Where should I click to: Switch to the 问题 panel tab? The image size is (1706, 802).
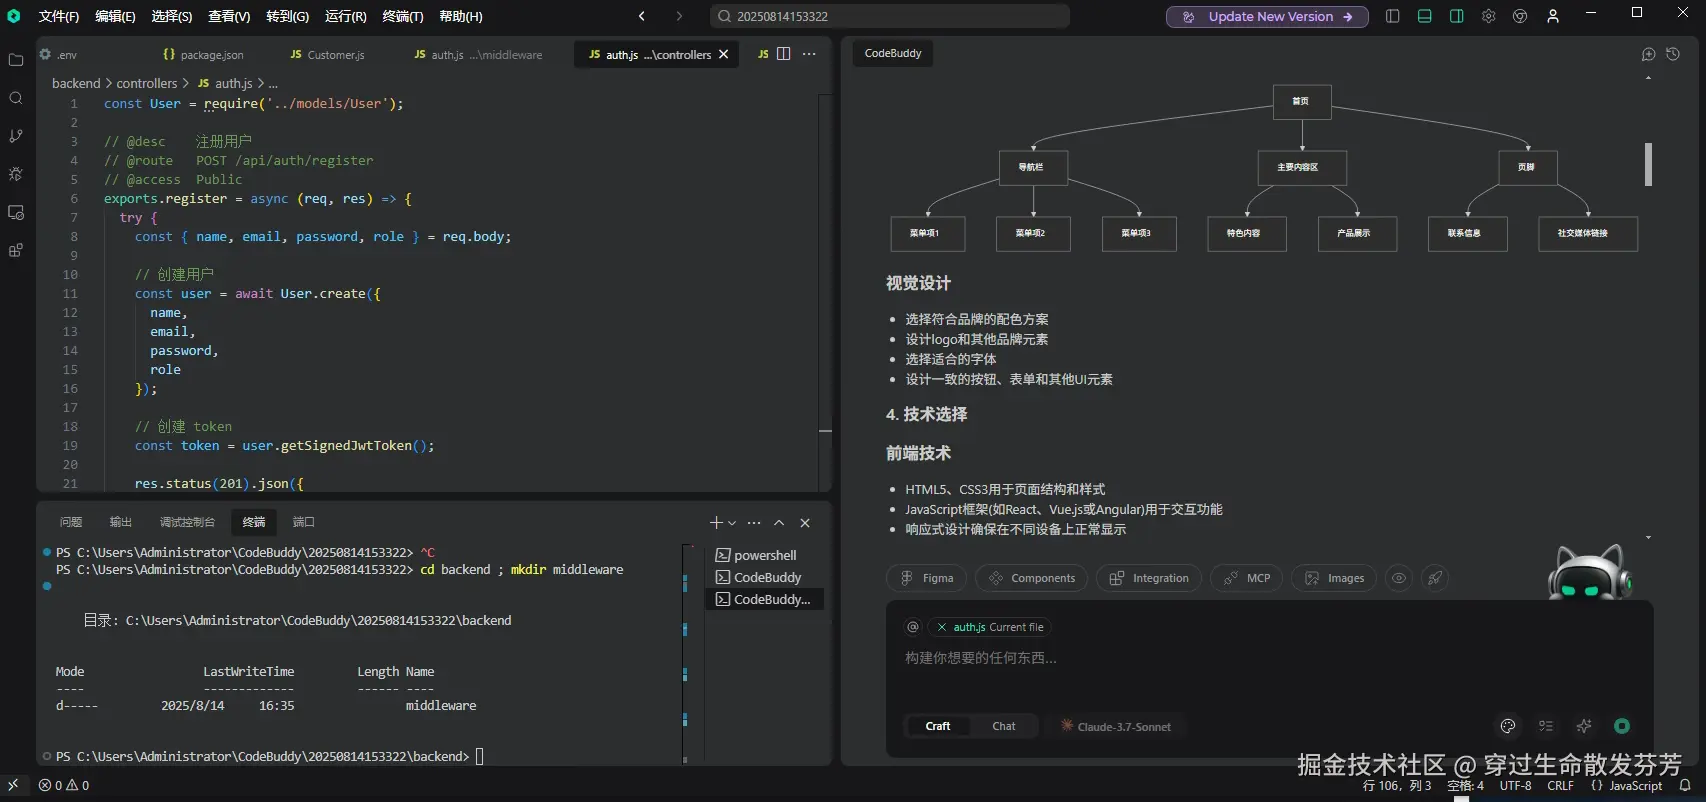coord(71,522)
